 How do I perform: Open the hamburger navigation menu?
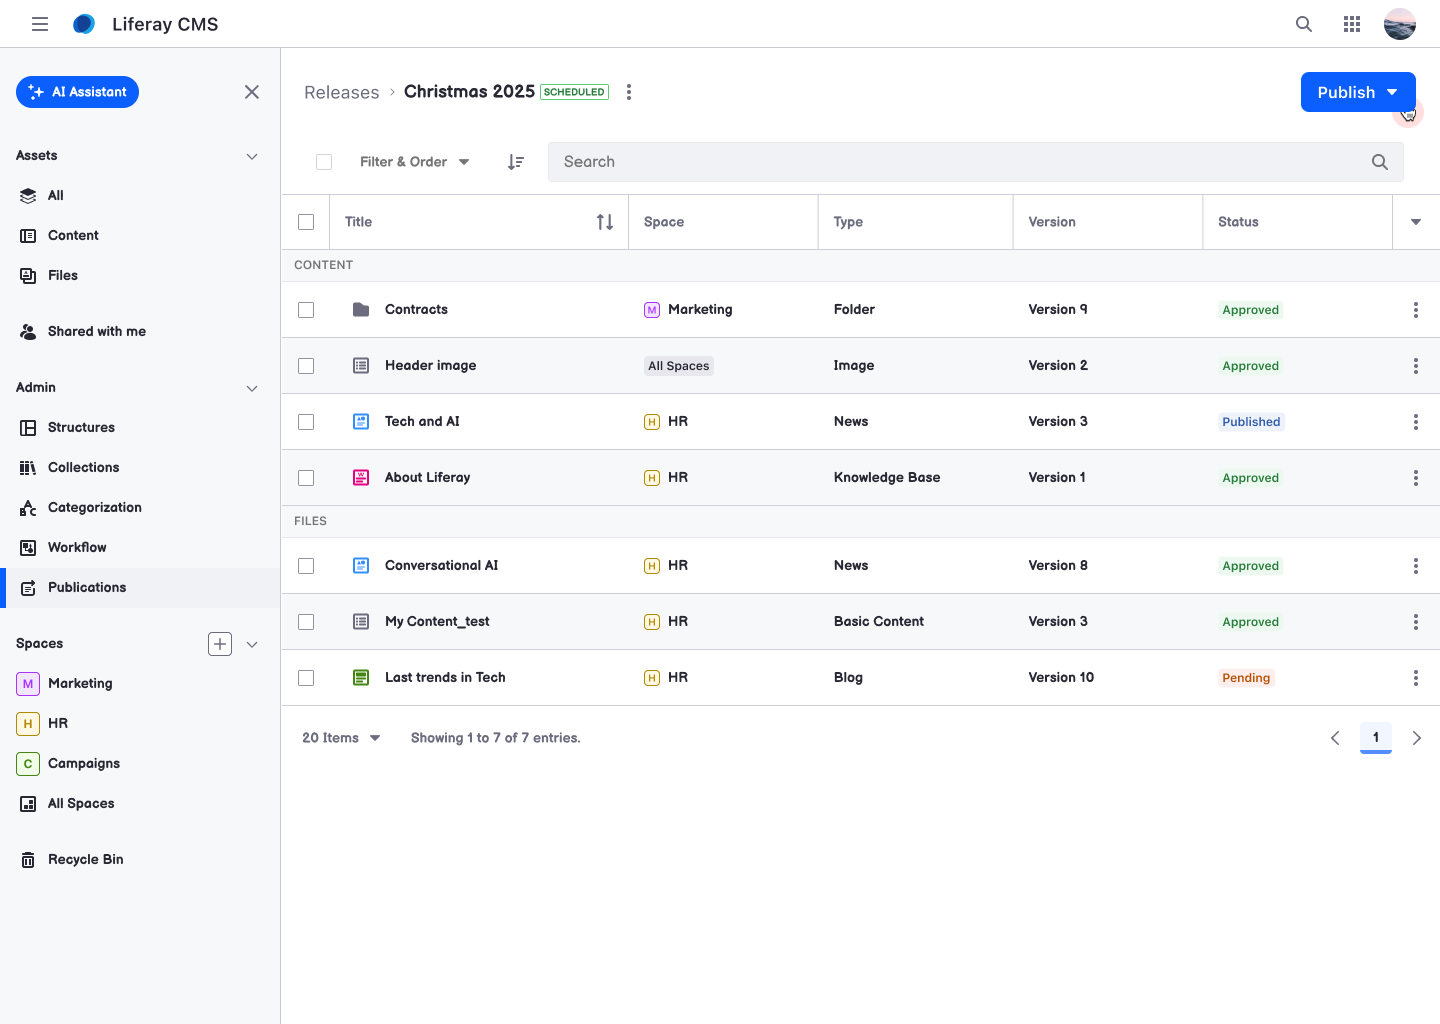(x=40, y=24)
